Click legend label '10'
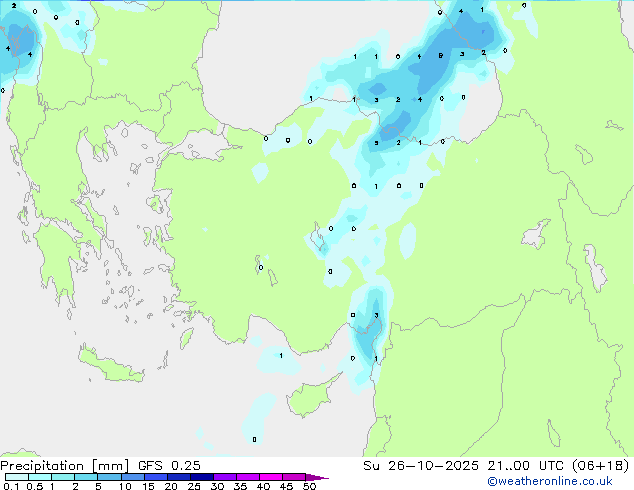Viewport: 634px width, 490px height. click(125, 486)
